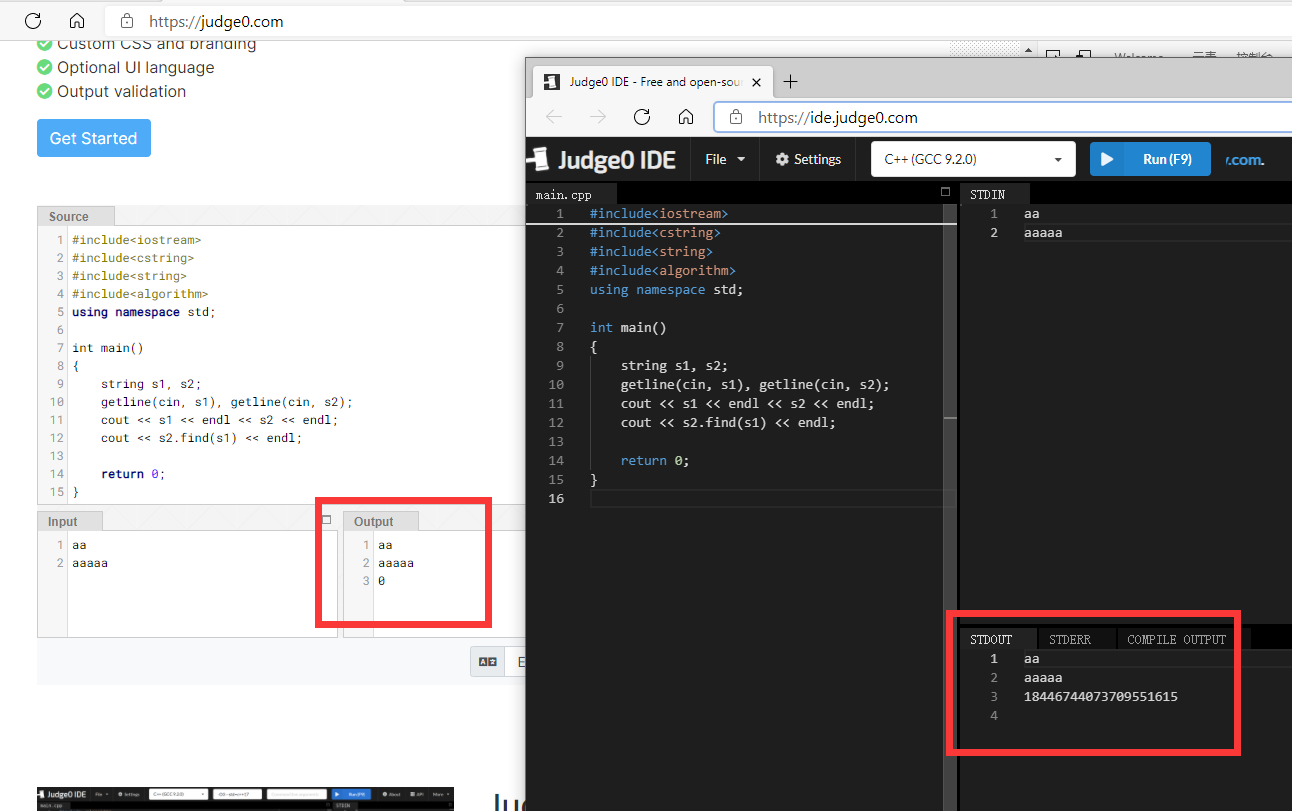Click the back arrow in the IDE browser
1292x811 pixels.
(554, 116)
